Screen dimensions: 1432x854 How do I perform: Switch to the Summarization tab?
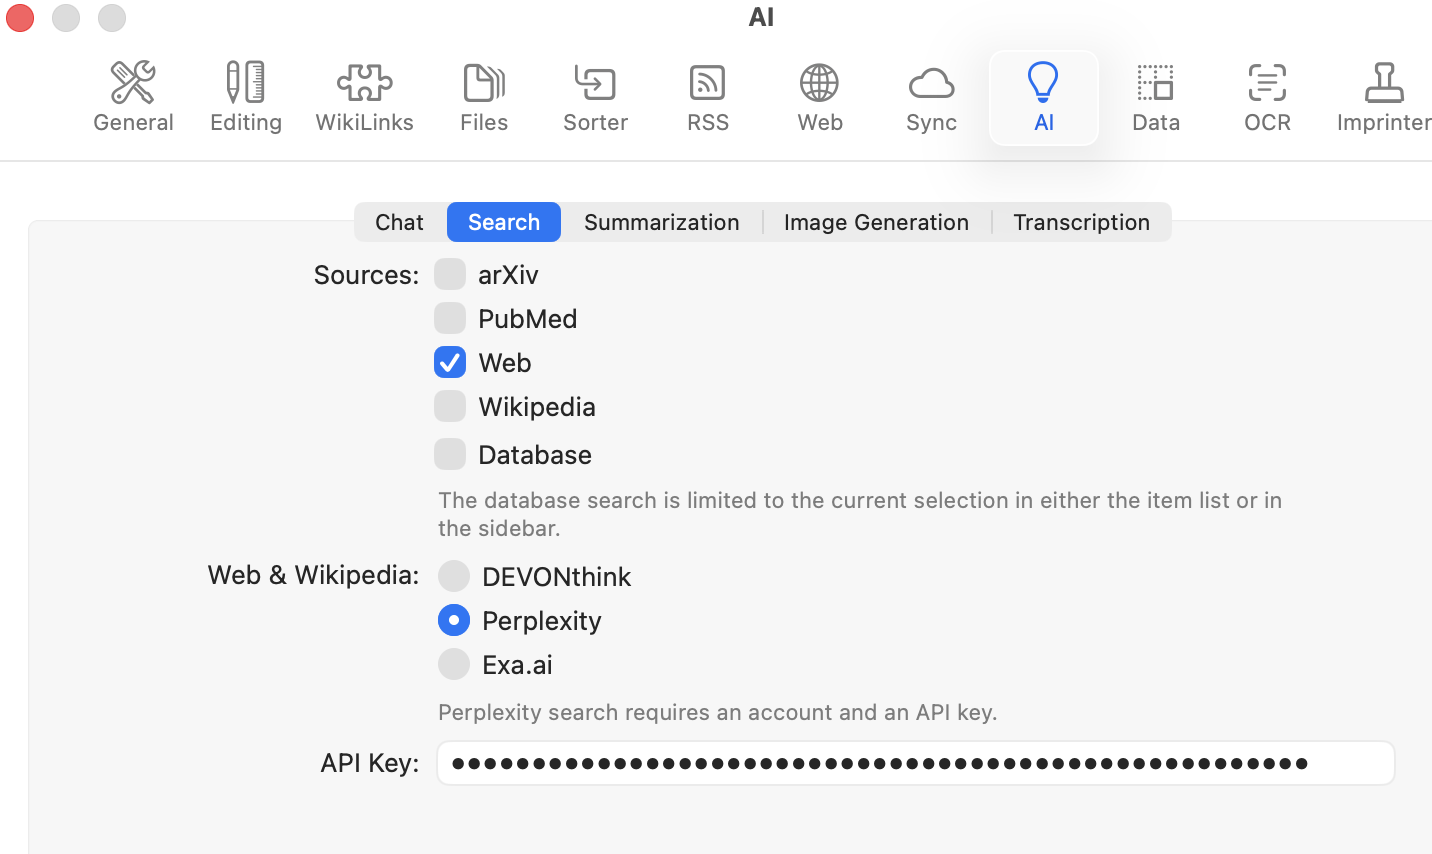pos(661,222)
